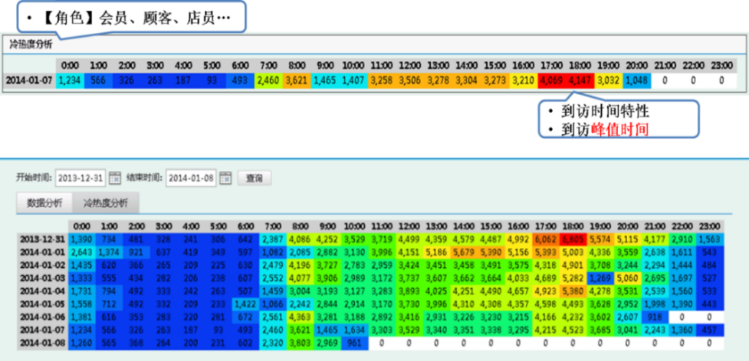Focus the 开始时间 date input showing 2013-12-31

click(81, 178)
